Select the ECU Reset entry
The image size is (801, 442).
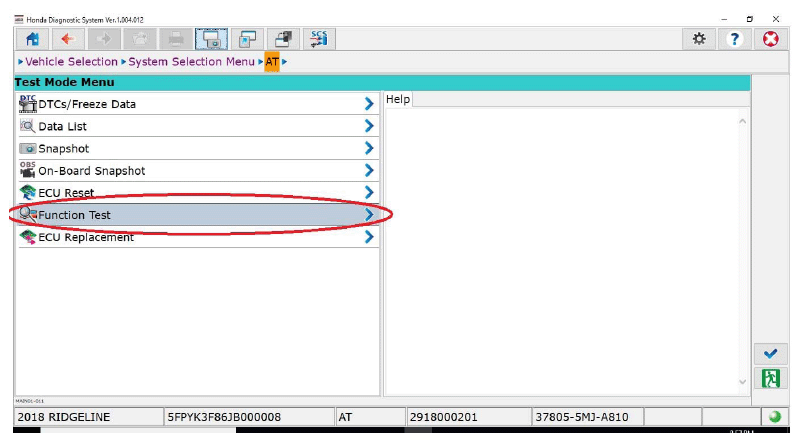click(198, 193)
